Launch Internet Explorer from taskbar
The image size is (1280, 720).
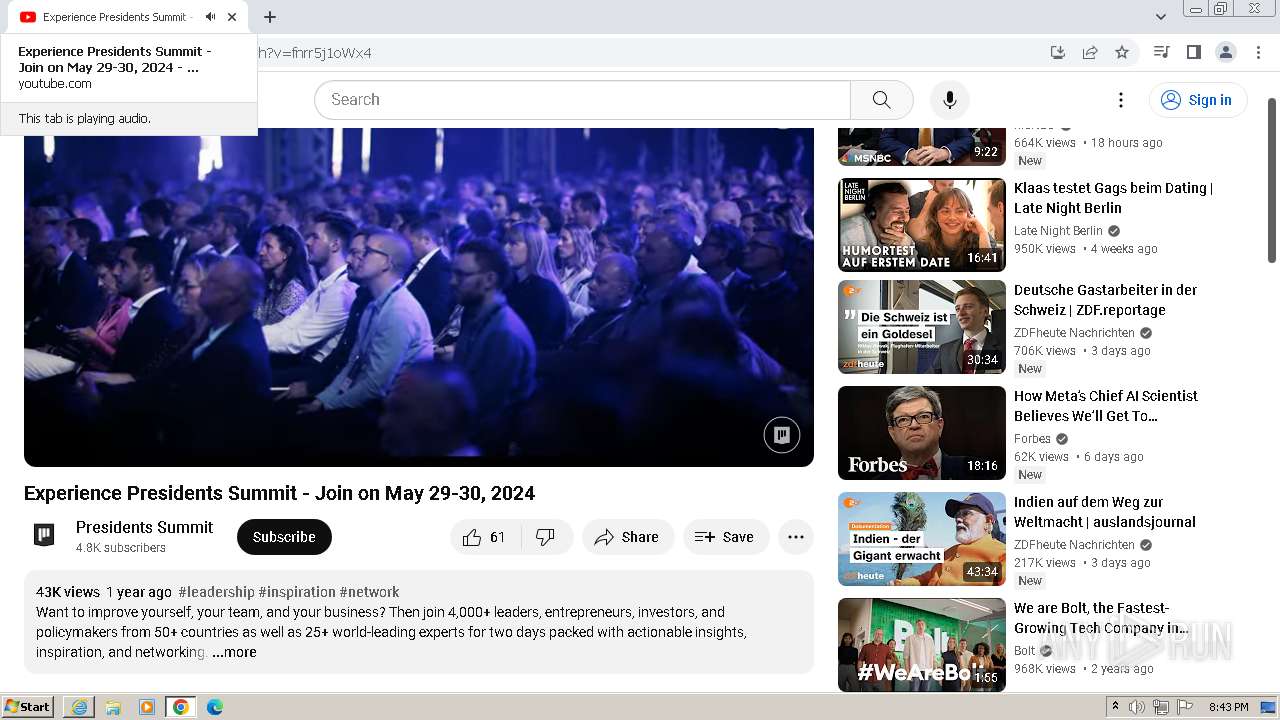(79, 707)
